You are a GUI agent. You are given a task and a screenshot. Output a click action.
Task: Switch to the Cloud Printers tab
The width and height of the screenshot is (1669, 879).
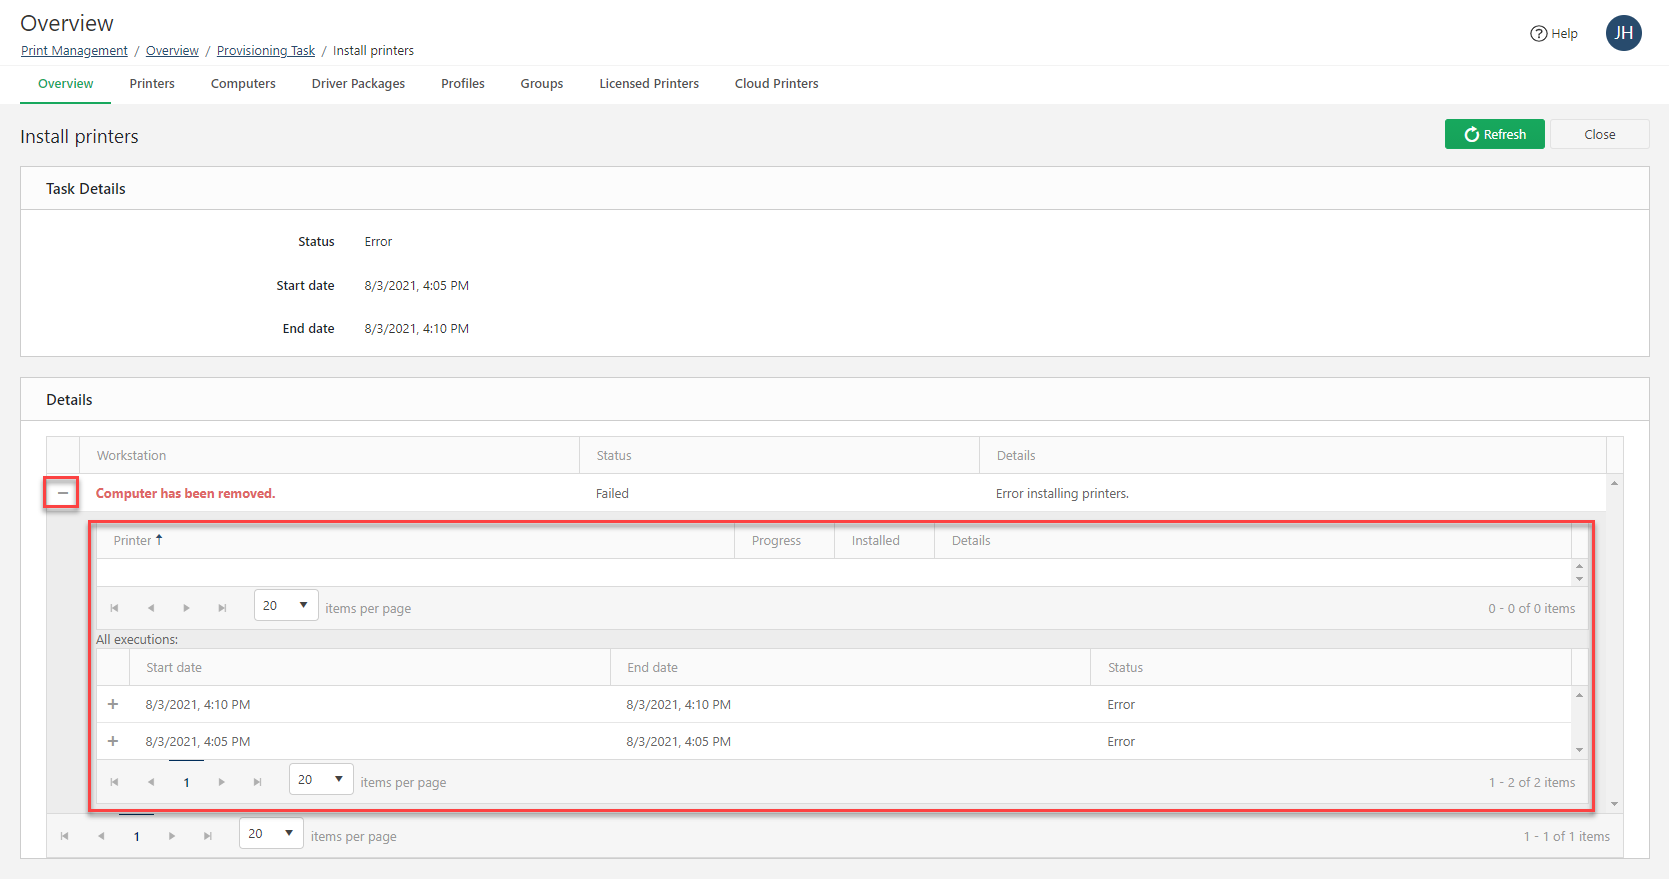(776, 84)
